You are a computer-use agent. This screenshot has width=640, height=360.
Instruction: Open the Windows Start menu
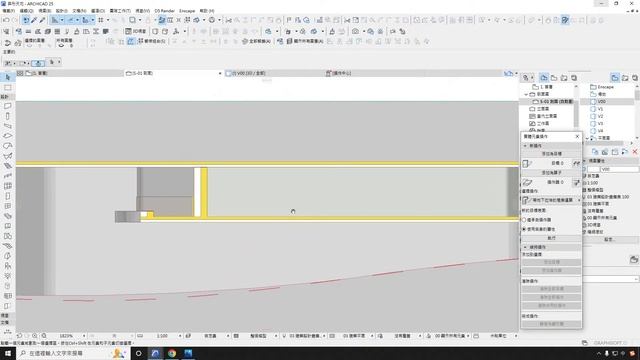click(7, 353)
